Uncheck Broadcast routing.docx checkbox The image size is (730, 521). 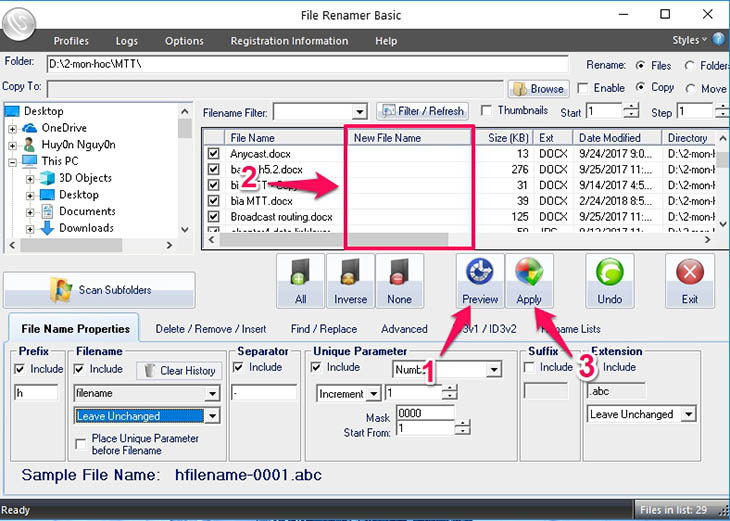pyautogui.click(x=214, y=217)
